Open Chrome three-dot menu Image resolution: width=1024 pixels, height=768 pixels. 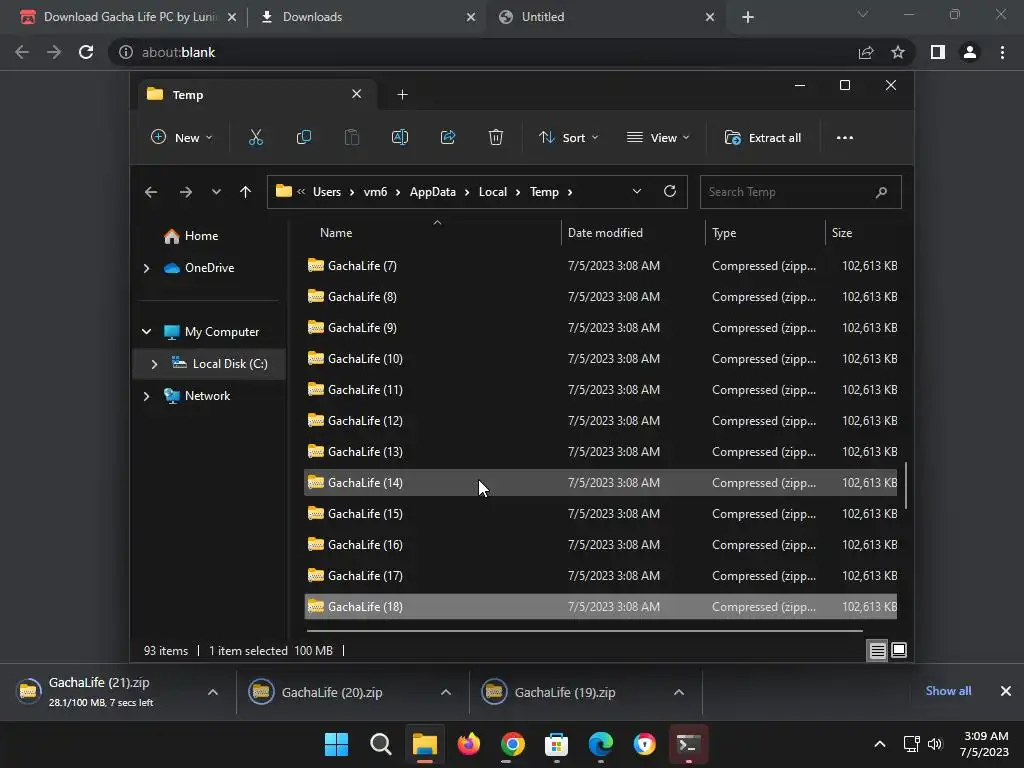(x=1002, y=52)
